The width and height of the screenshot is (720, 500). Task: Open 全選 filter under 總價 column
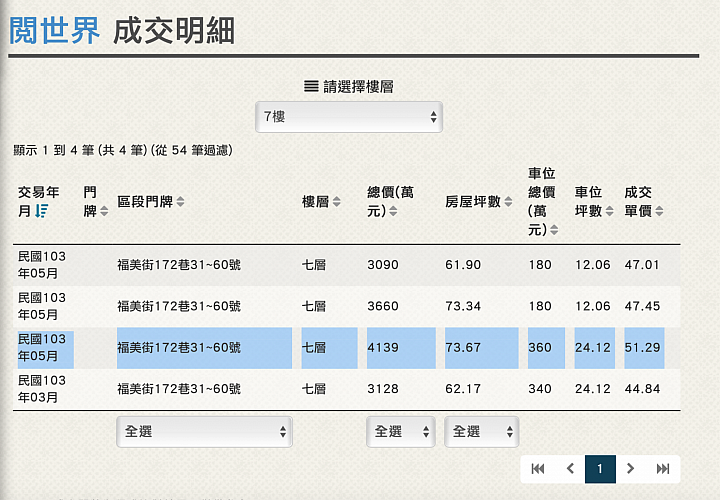(x=400, y=432)
